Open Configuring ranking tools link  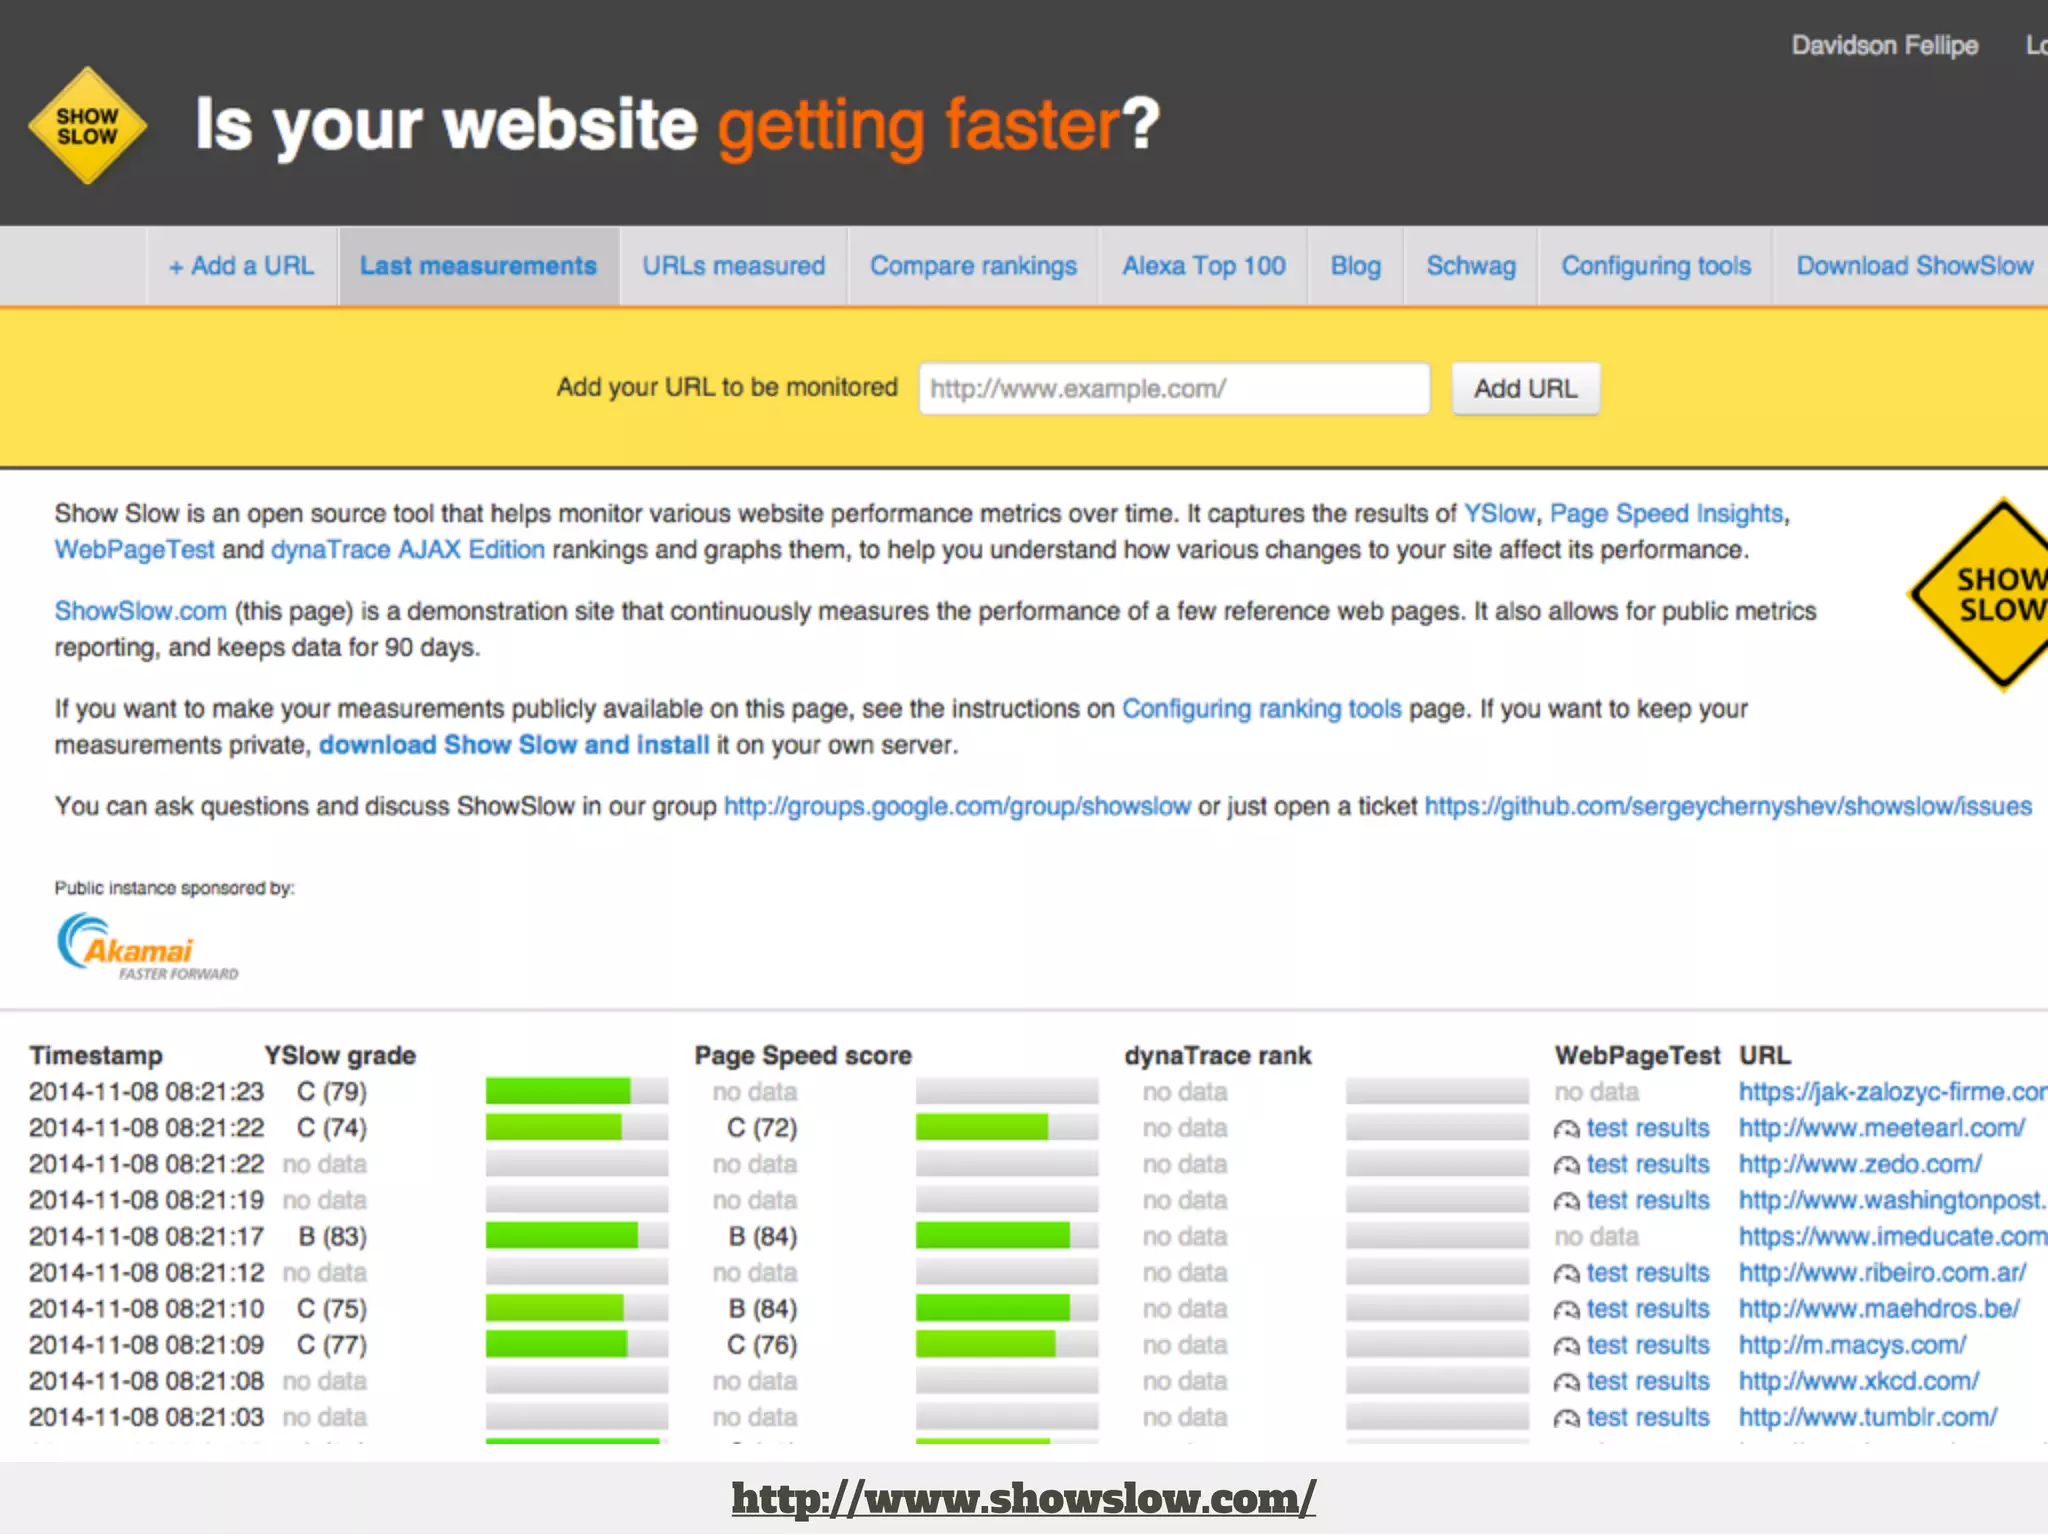click(x=1261, y=709)
